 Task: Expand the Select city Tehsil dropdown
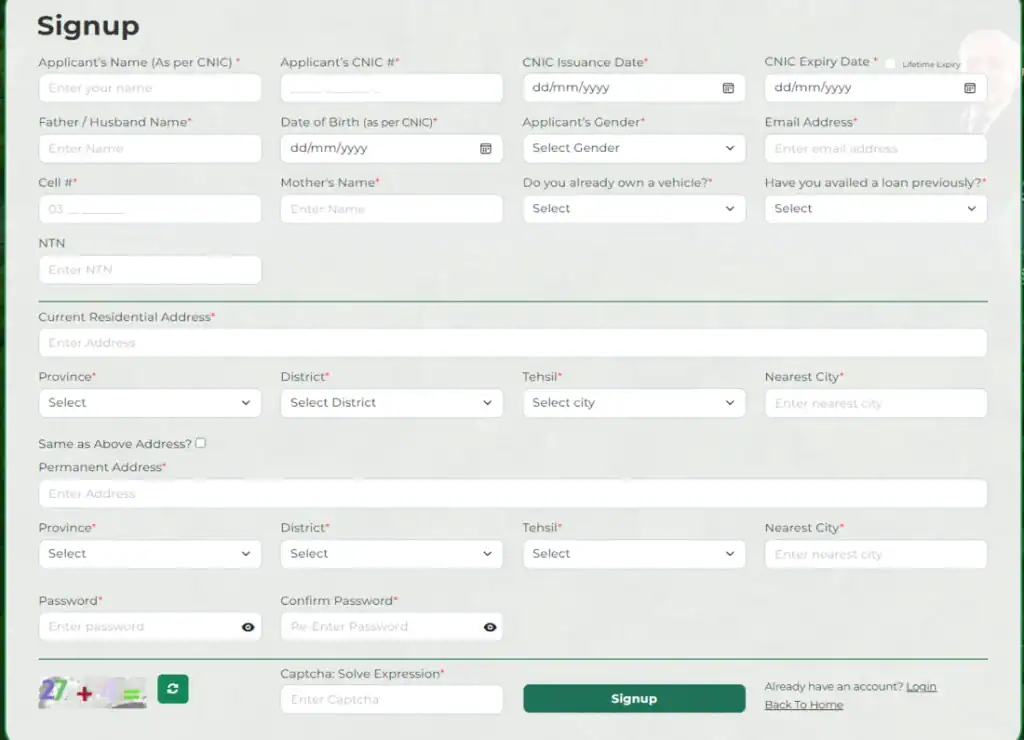tap(633, 403)
